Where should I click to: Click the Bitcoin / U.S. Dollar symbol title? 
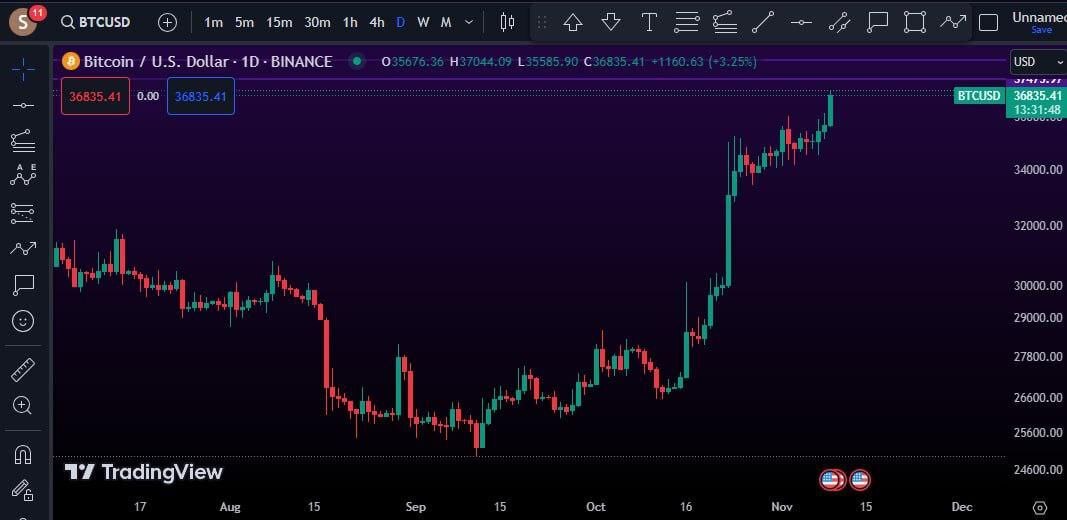[x=208, y=62]
